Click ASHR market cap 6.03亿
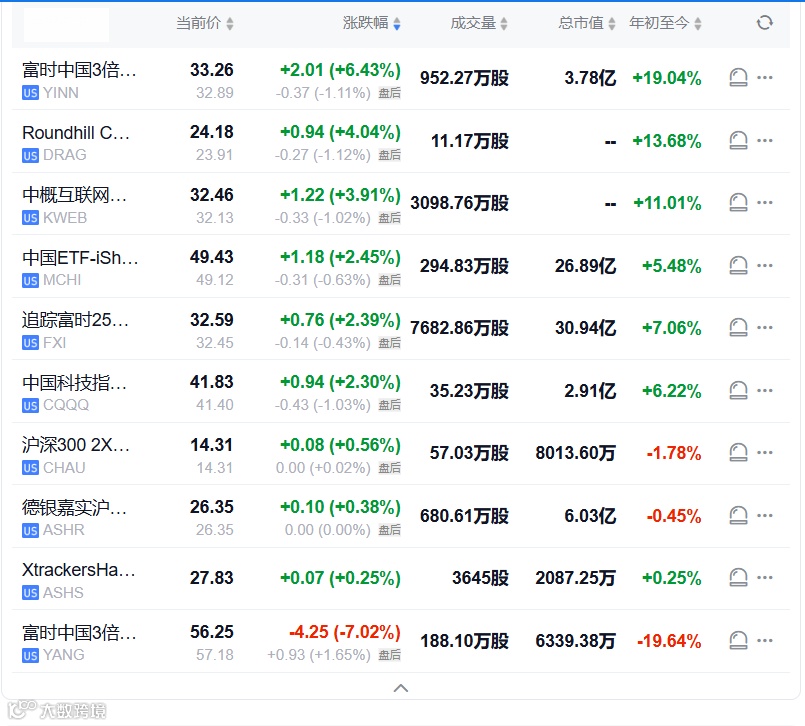This screenshot has width=805, height=726. click(x=590, y=516)
